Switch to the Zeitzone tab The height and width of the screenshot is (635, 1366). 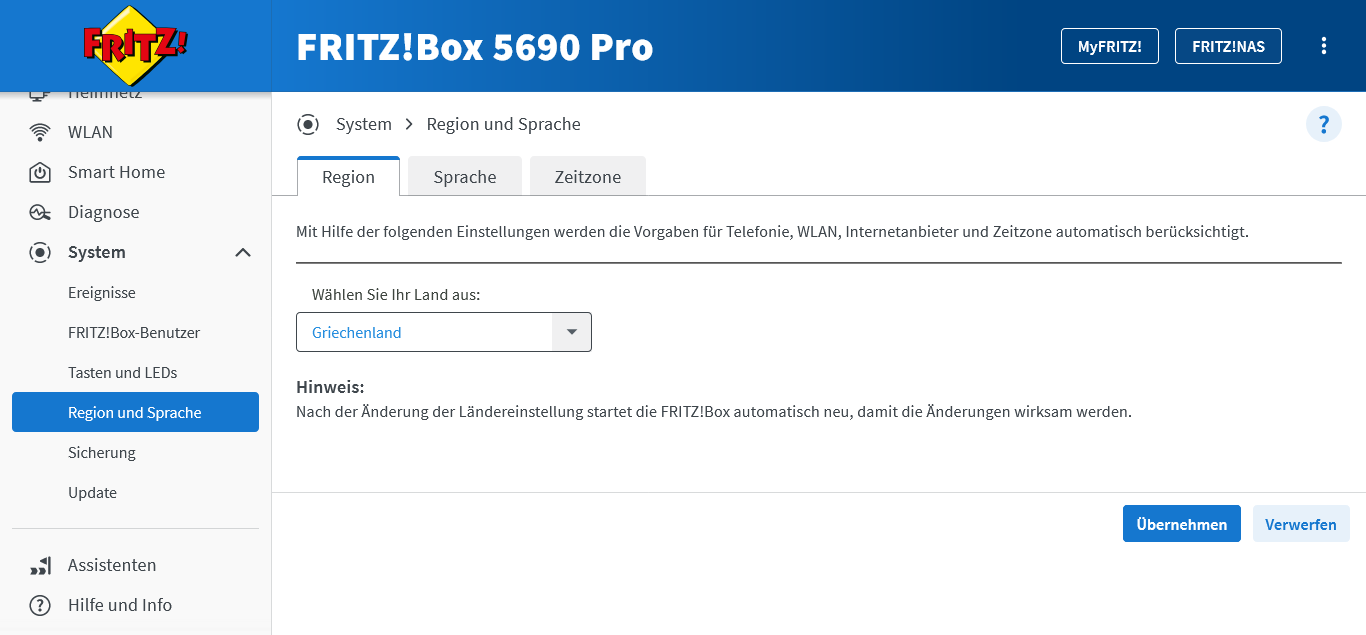[588, 177]
